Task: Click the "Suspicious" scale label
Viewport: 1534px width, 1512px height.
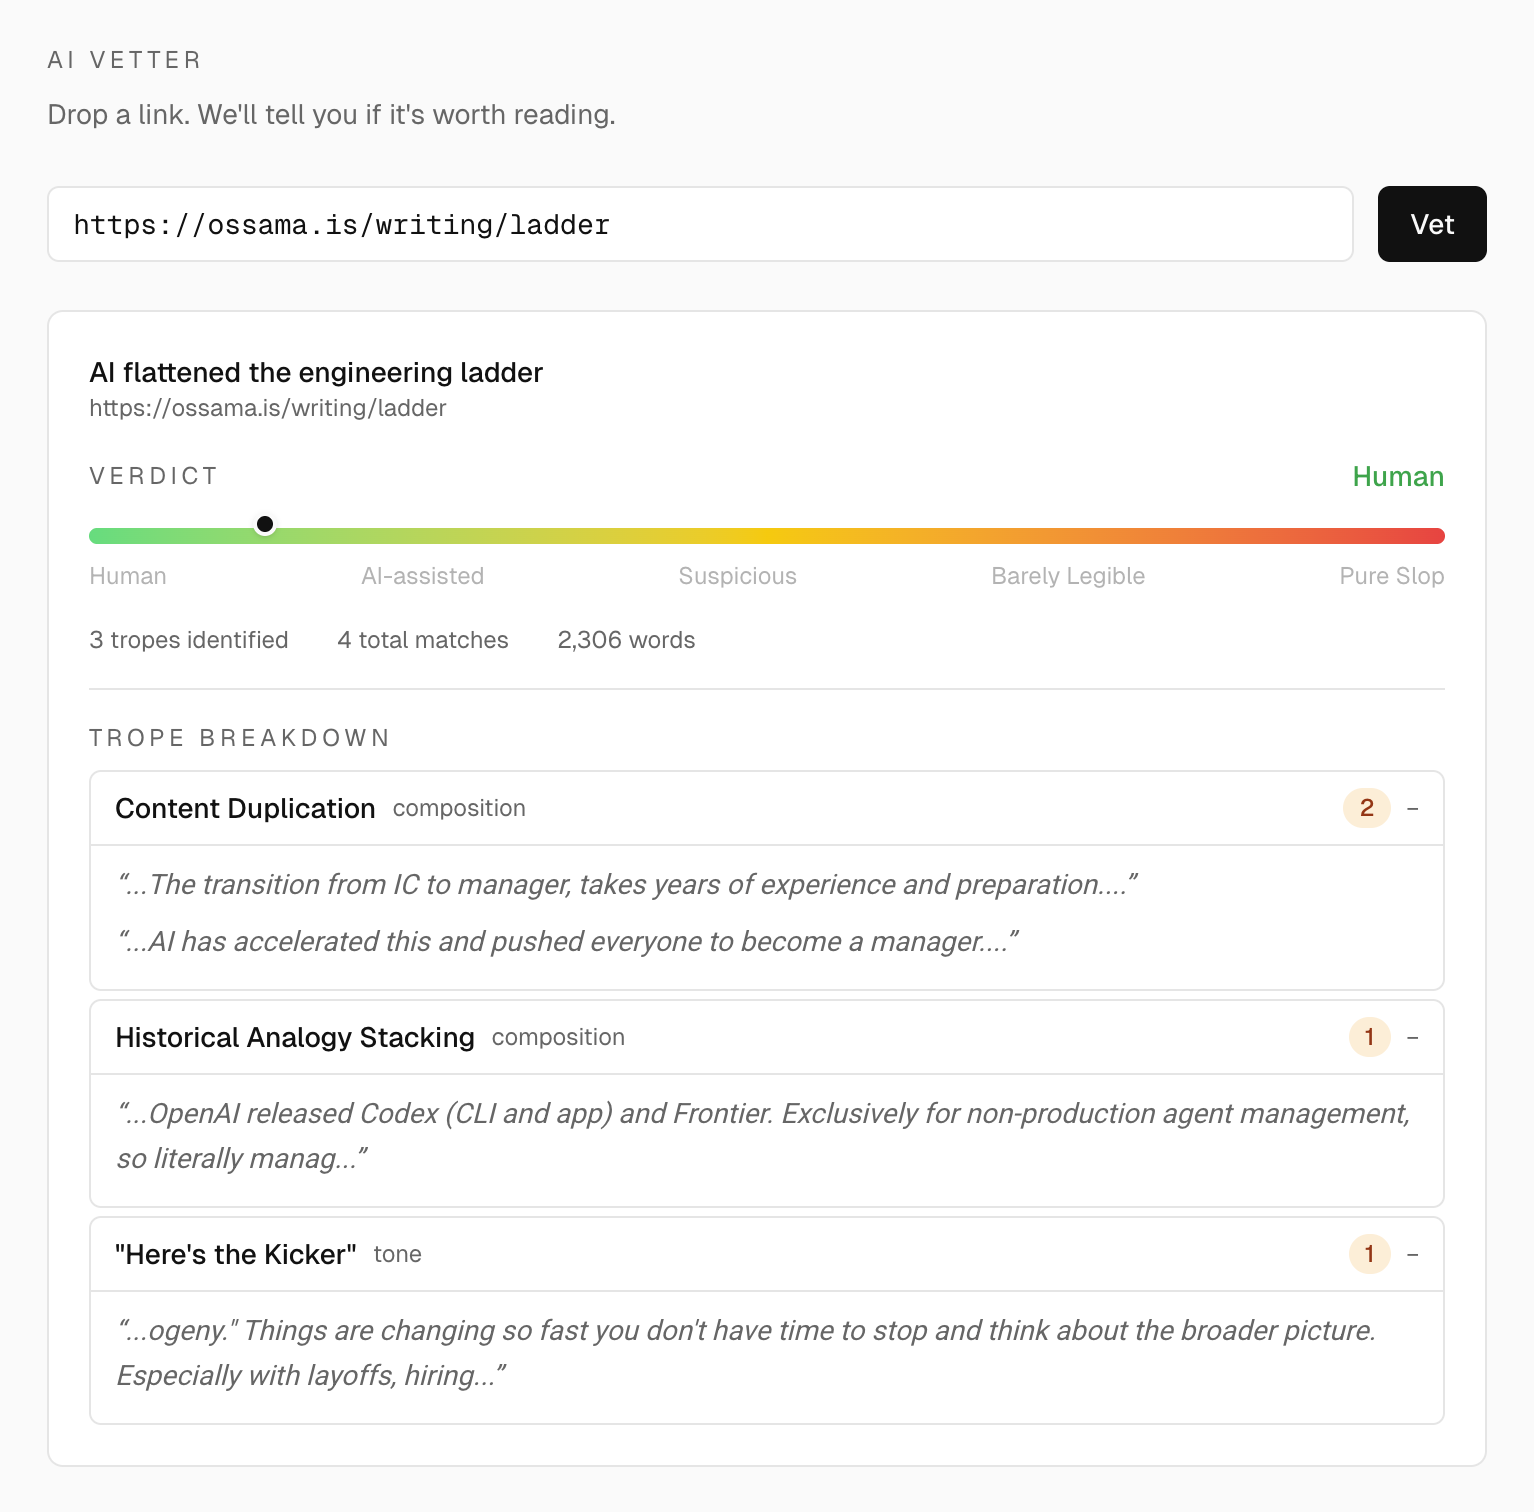Action: click(737, 576)
